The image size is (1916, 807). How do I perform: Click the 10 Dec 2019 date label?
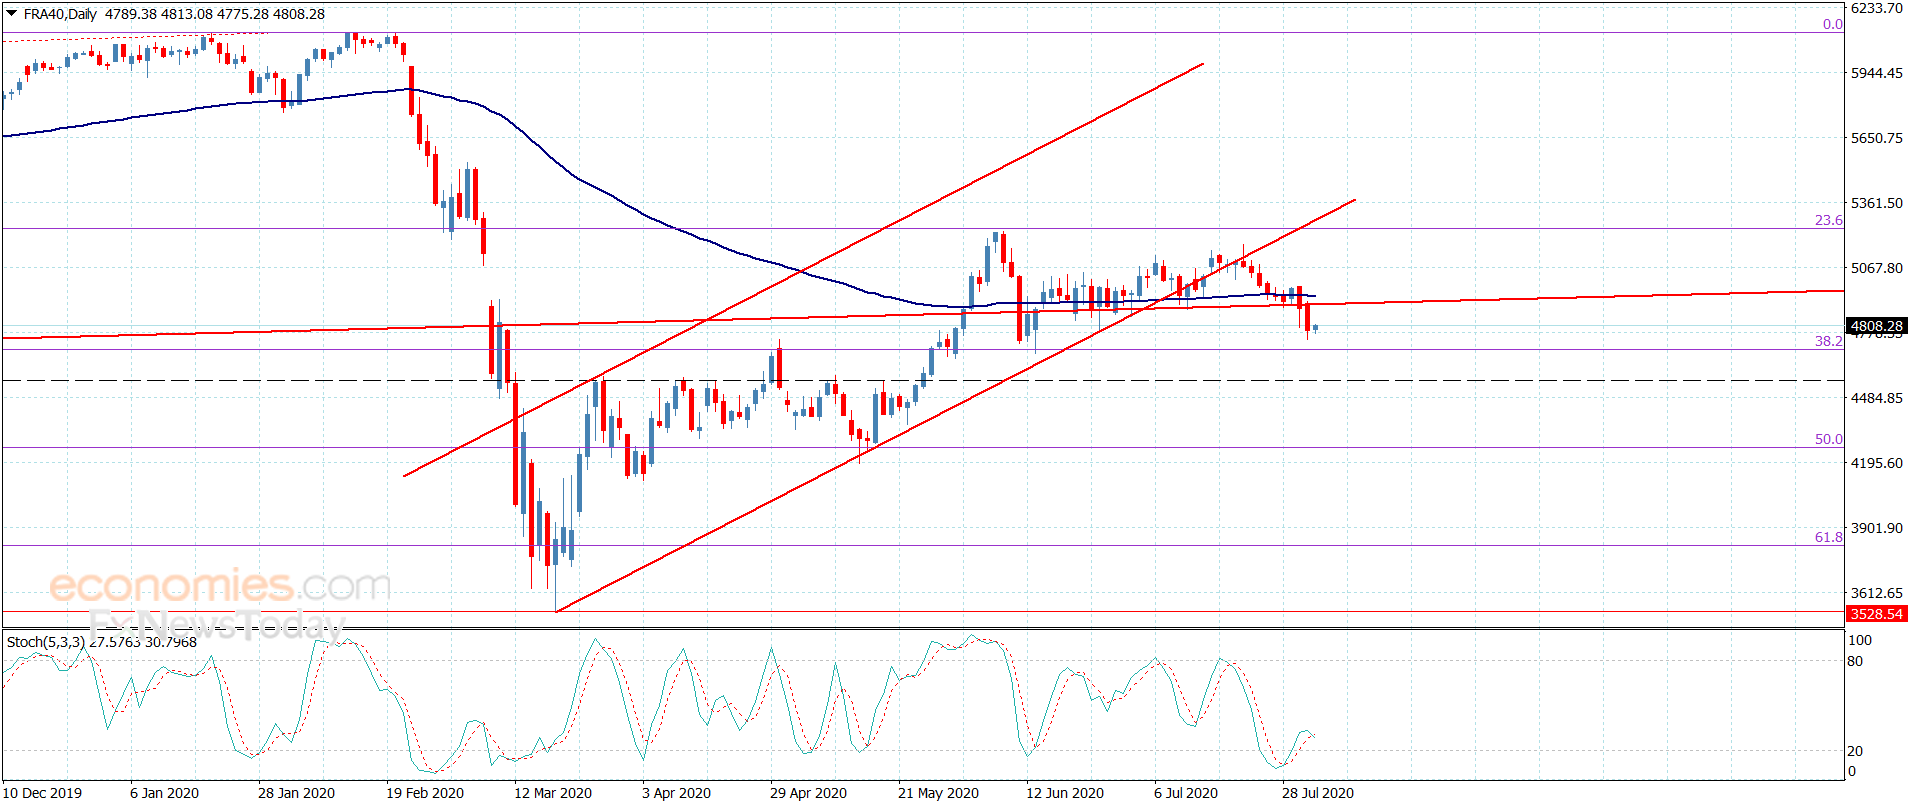(x=42, y=793)
